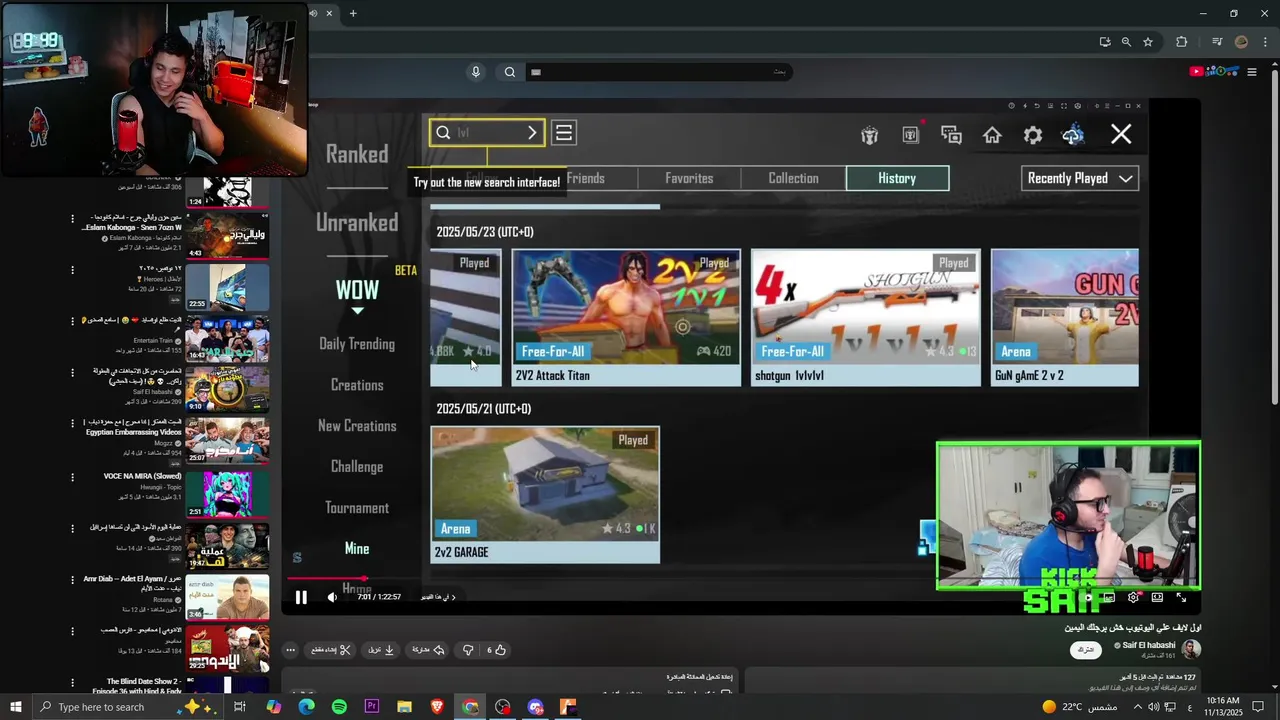Pause the YouTube video
1280x720 pixels.
pyautogui.click(x=301, y=598)
